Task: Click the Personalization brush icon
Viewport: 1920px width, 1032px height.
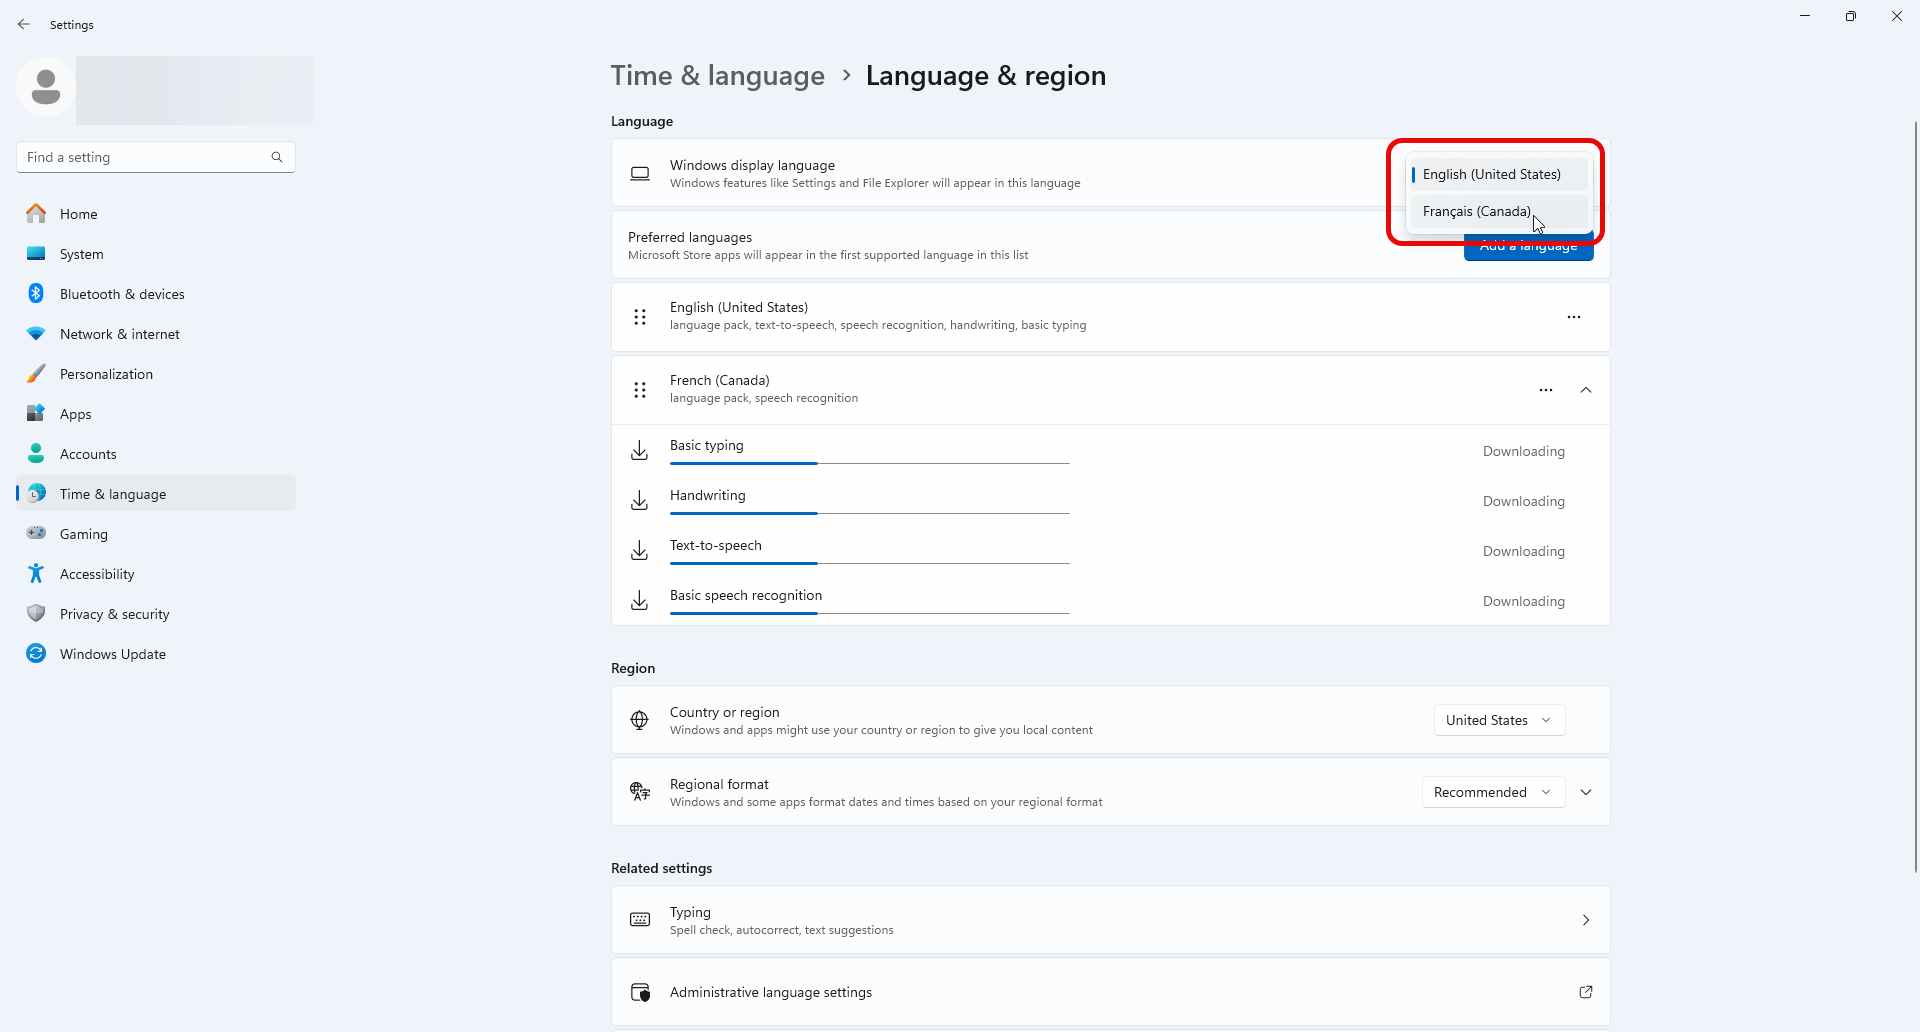Action: [x=36, y=373]
